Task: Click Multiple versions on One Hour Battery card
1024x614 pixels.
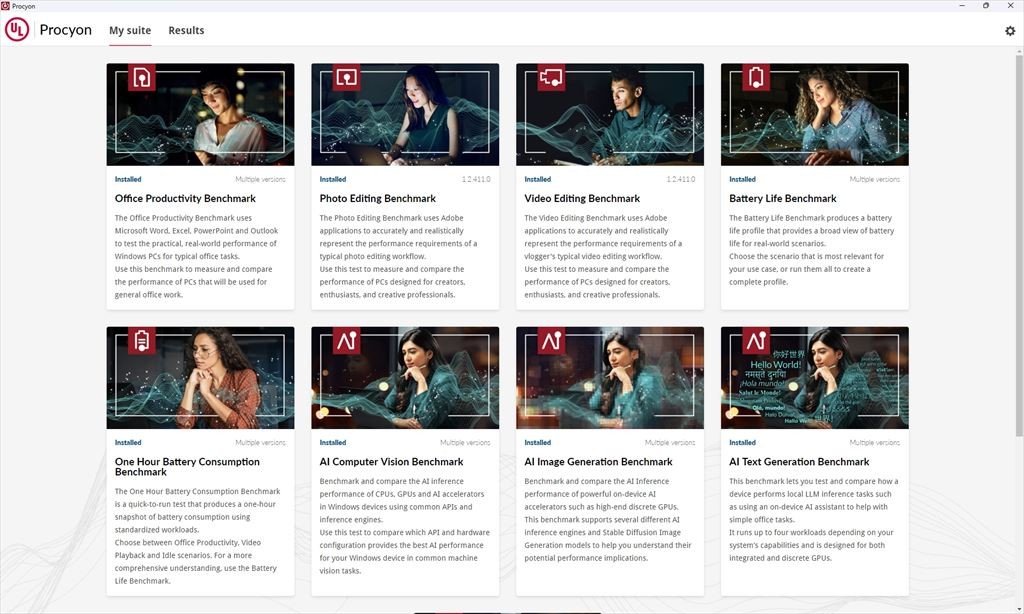Action: pos(260,442)
